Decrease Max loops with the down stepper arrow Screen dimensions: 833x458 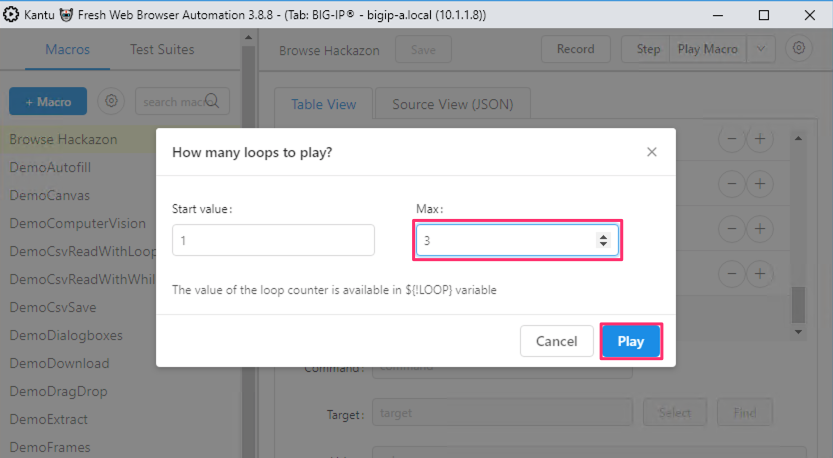click(603, 244)
